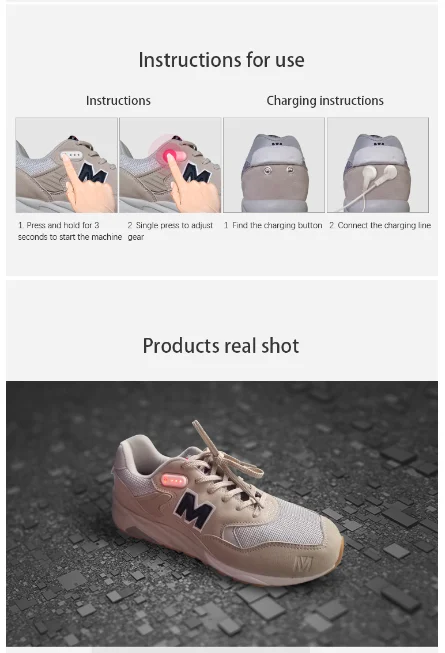
Task: Click the red LED light on large shoe
Action: pos(174,481)
